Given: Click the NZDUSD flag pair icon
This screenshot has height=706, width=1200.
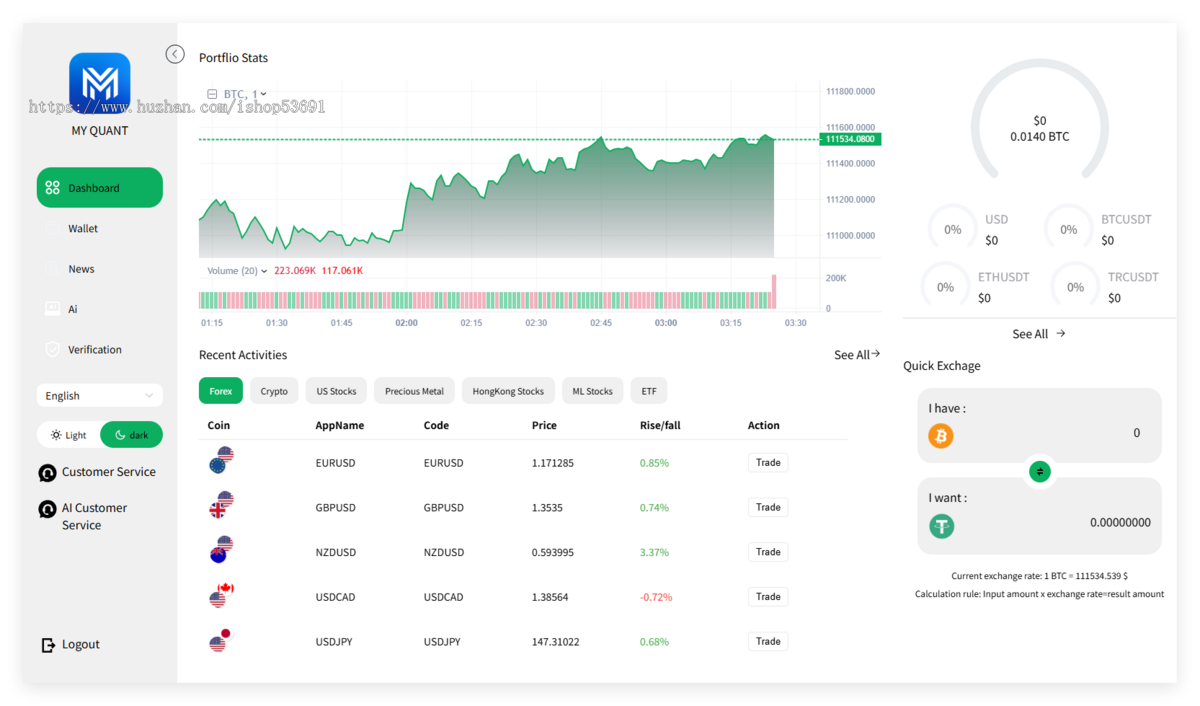Looking at the screenshot, I should pos(221,550).
